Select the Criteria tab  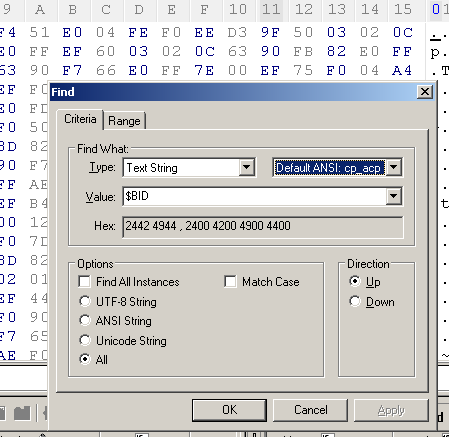pos(80,119)
